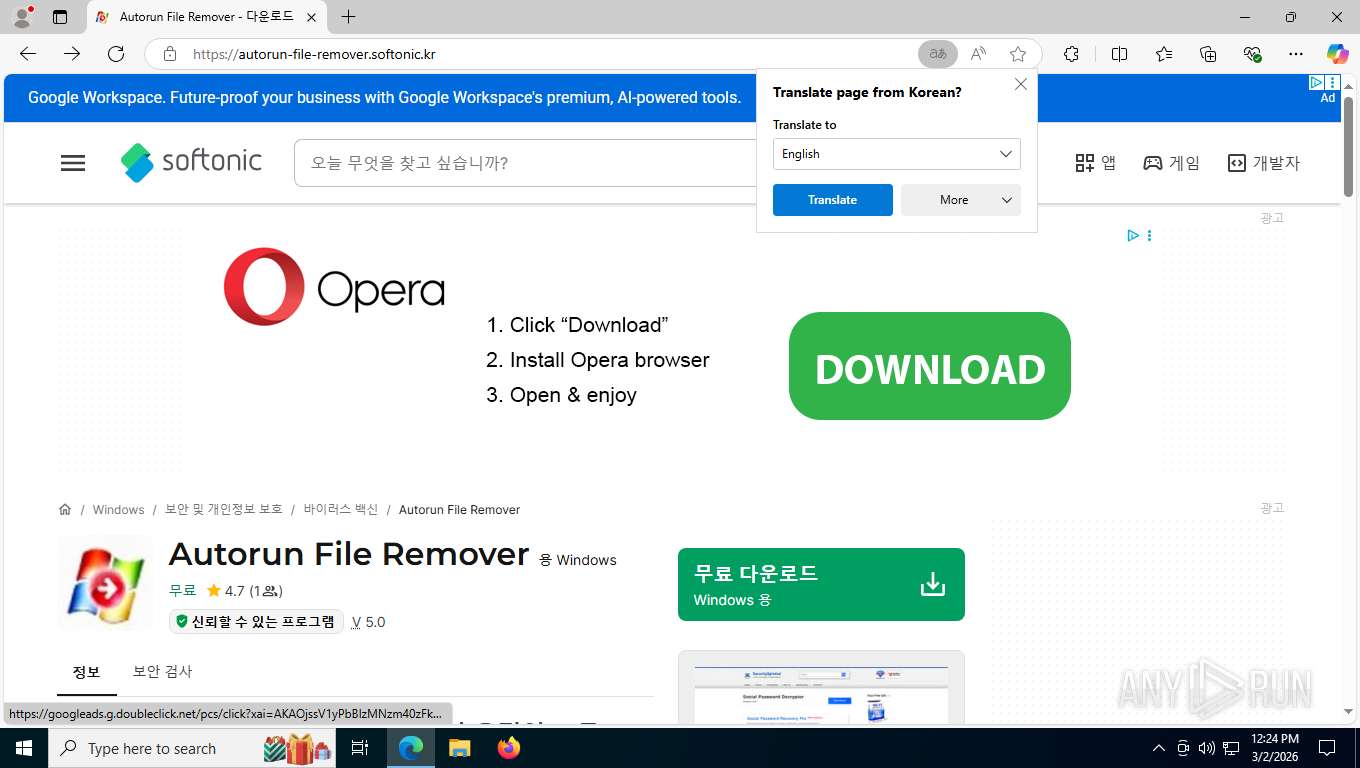The image size is (1360, 768).
Task: Go to Softonic home via logo
Action: tap(191, 162)
